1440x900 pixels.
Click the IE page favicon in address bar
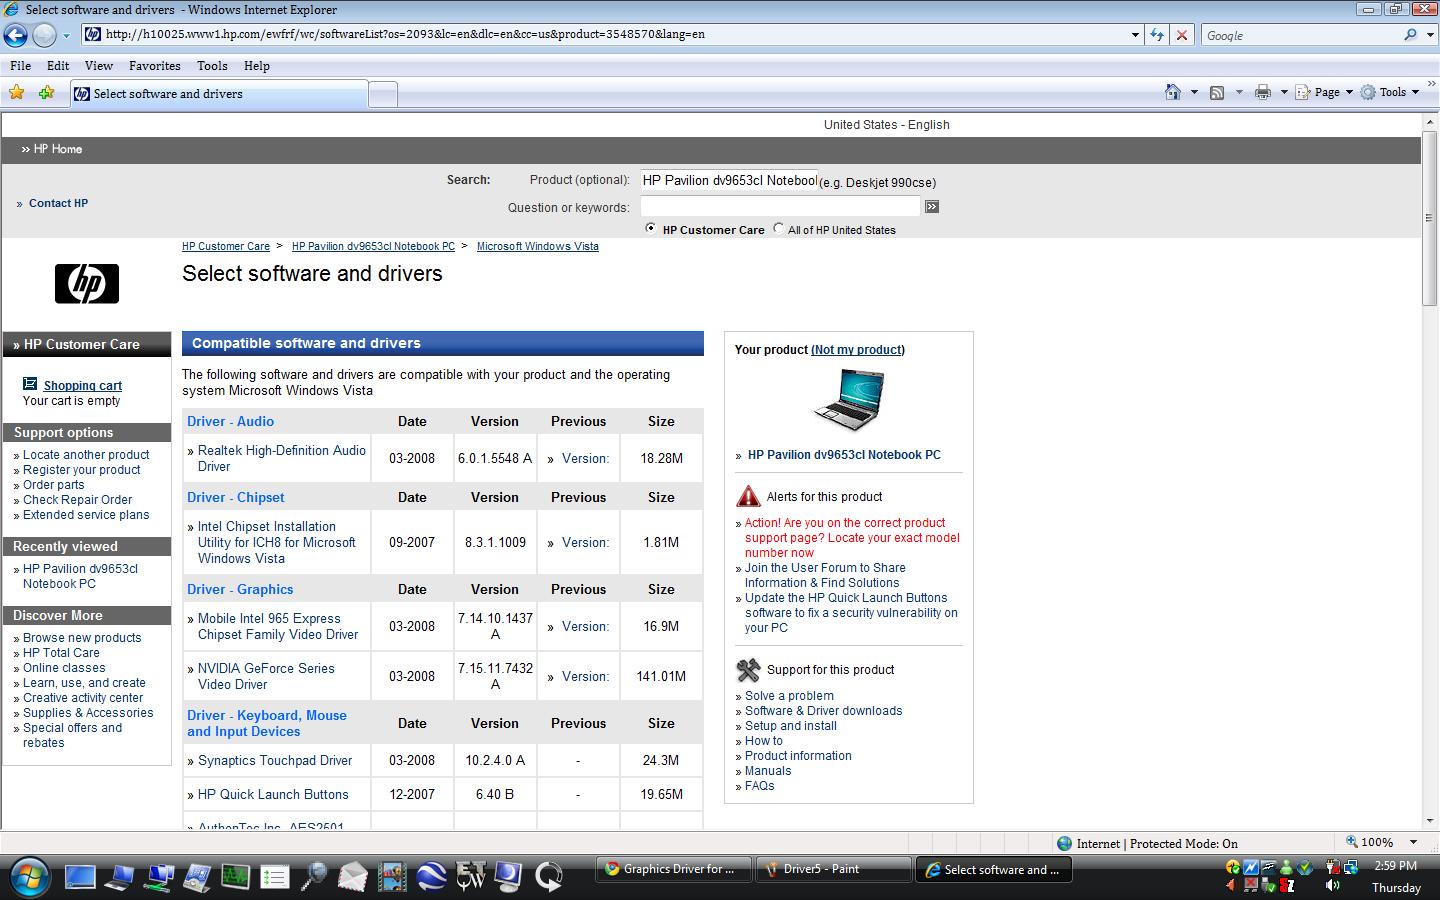coord(93,34)
